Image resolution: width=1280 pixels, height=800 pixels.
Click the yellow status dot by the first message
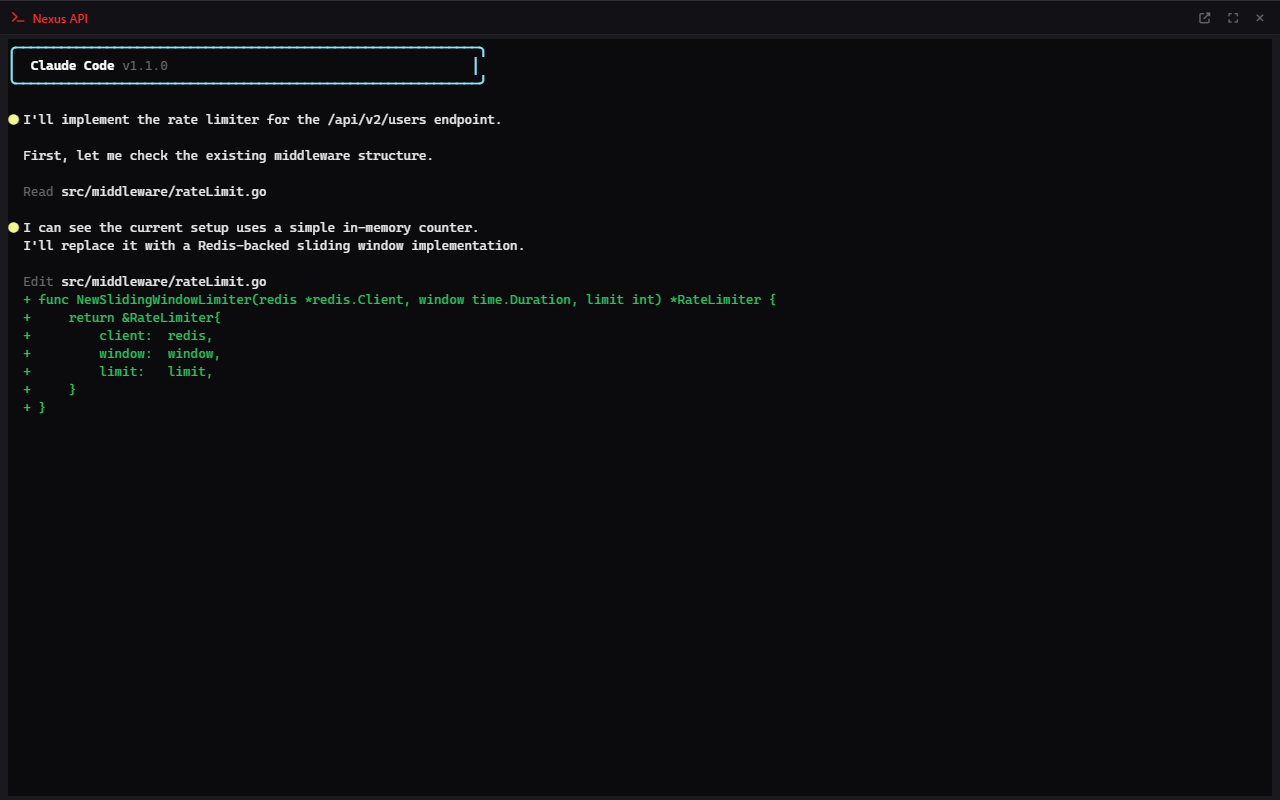pyautogui.click(x=13, y=118)
